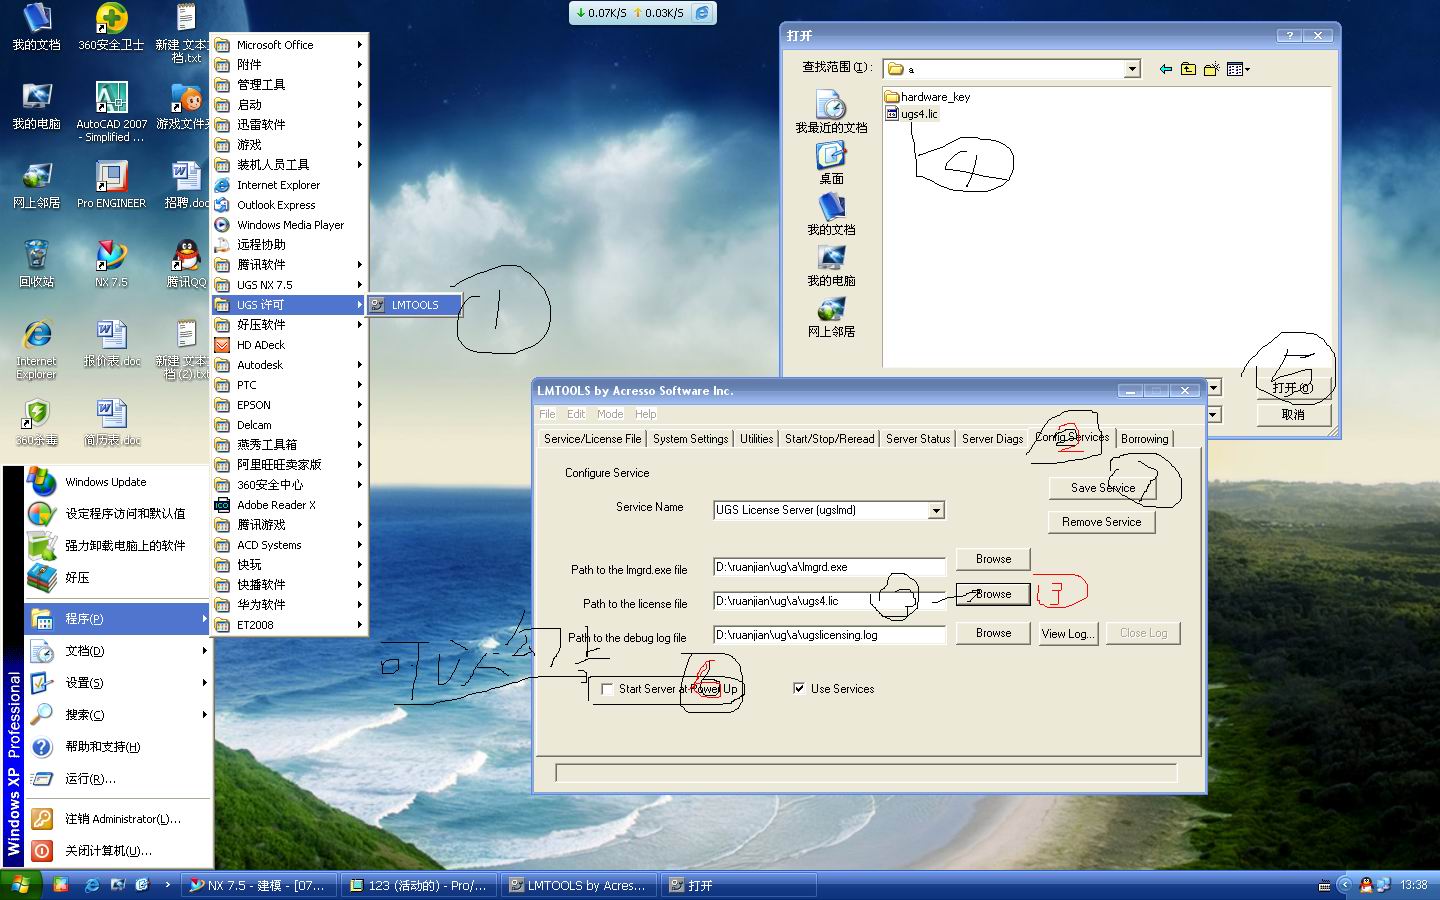Select the 360杀毒 desktop icon

36,422
